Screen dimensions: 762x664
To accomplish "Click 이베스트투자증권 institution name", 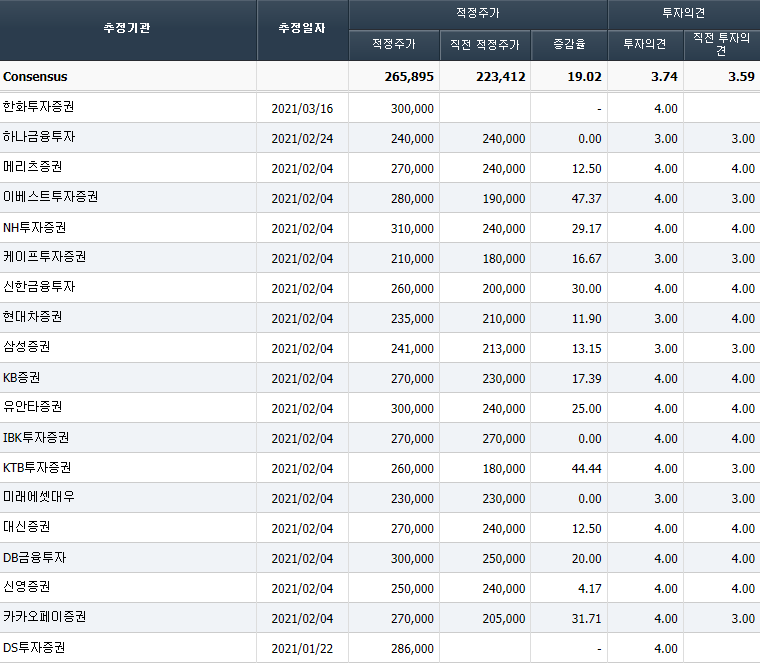I will point(51,197).
